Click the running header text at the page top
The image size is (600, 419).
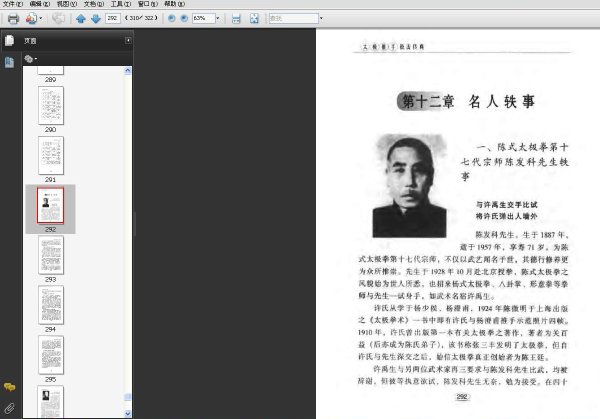pos(393,47)
